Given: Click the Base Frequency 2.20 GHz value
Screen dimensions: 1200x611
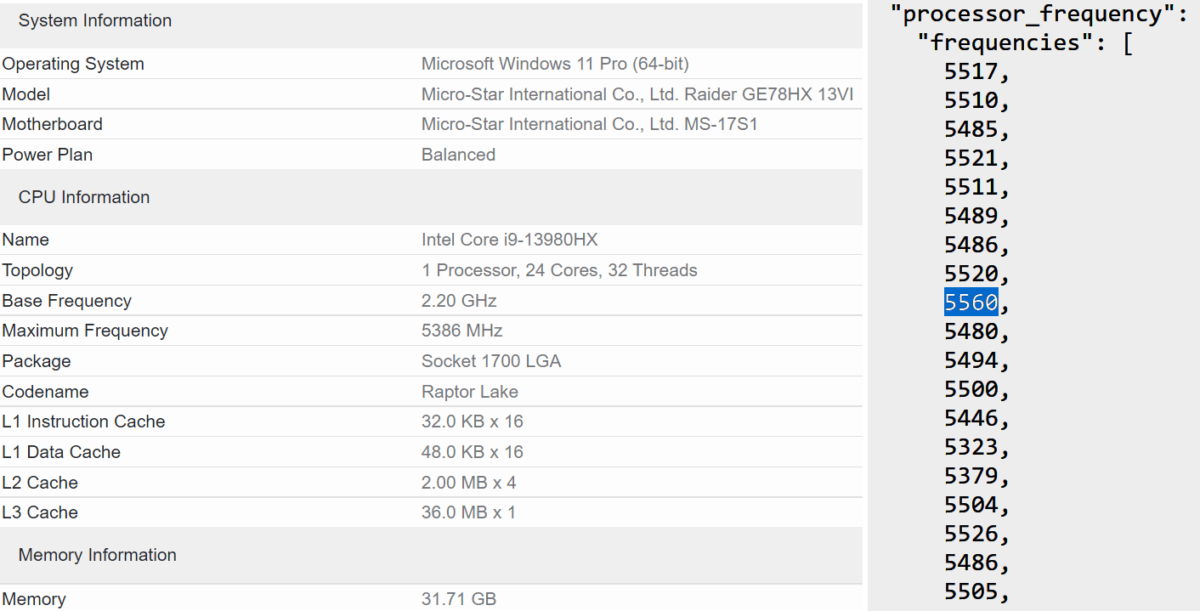Looking at the screenshot, I should tap(459, 301).
